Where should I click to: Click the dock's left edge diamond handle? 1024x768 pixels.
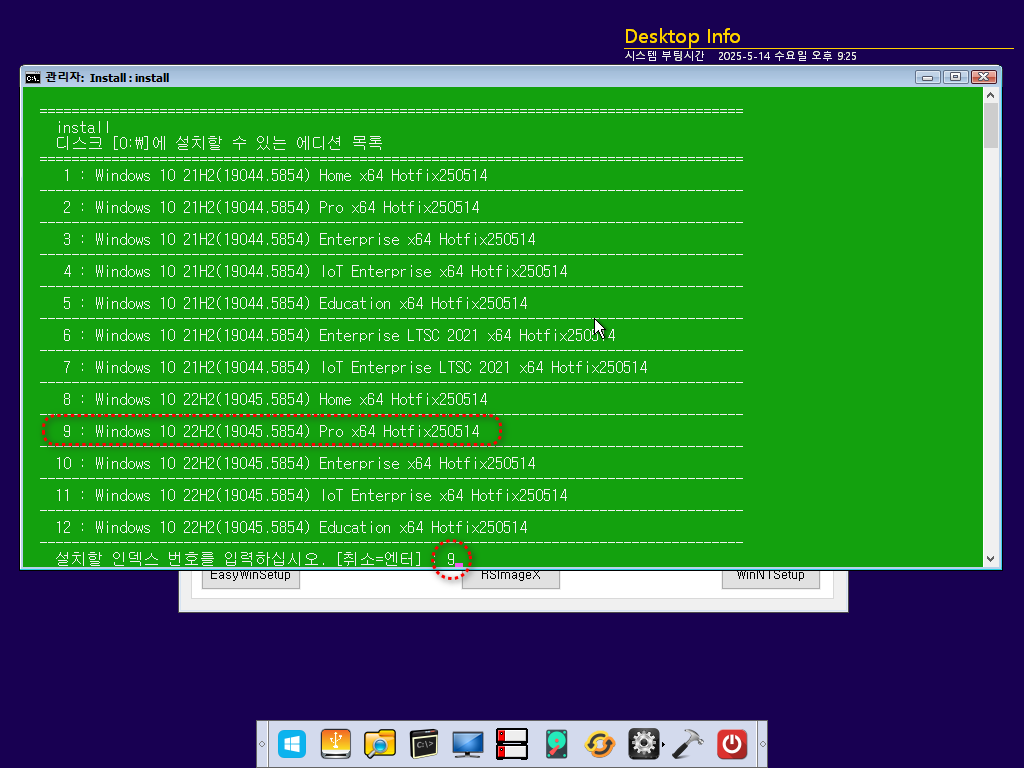[262, 744]
